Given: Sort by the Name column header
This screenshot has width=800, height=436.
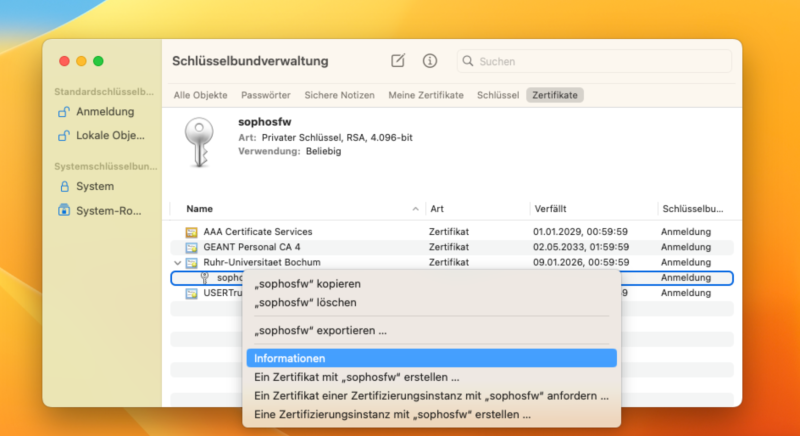Looking at the screenshot, I should [x=199, y=209].
